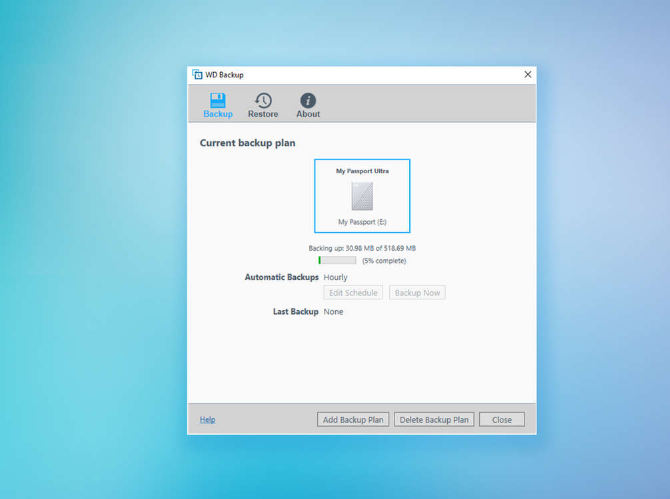Screen dimensions: 670x499
Task: Click the 'None' last backup value
Action: click(333, 311)
